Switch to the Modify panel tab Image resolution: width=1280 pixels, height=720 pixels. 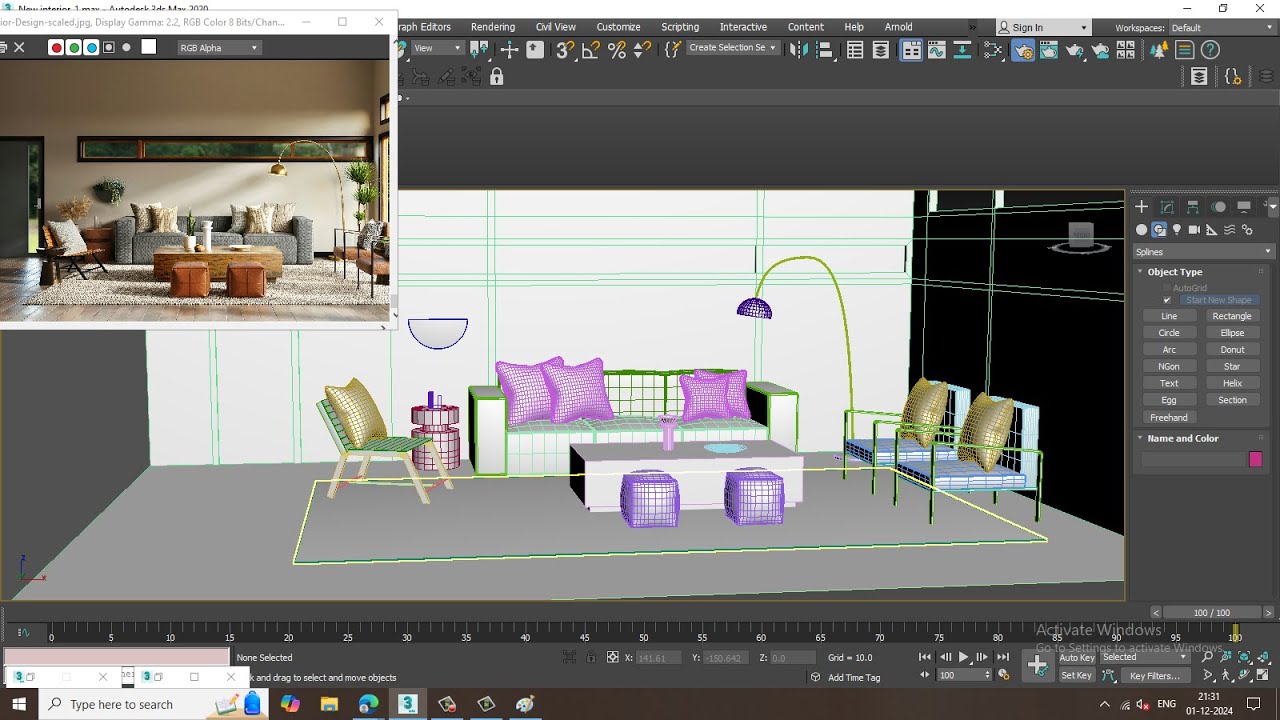[x=1167, y=206]
